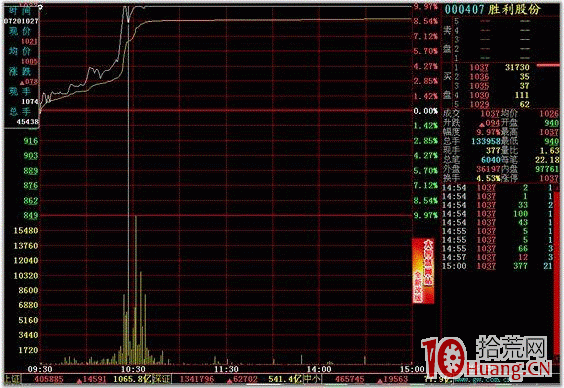The height and width of the screenshot is (388, 564).
Task: Click turnover rate 4.53%
Action: (x=488, y=178)
